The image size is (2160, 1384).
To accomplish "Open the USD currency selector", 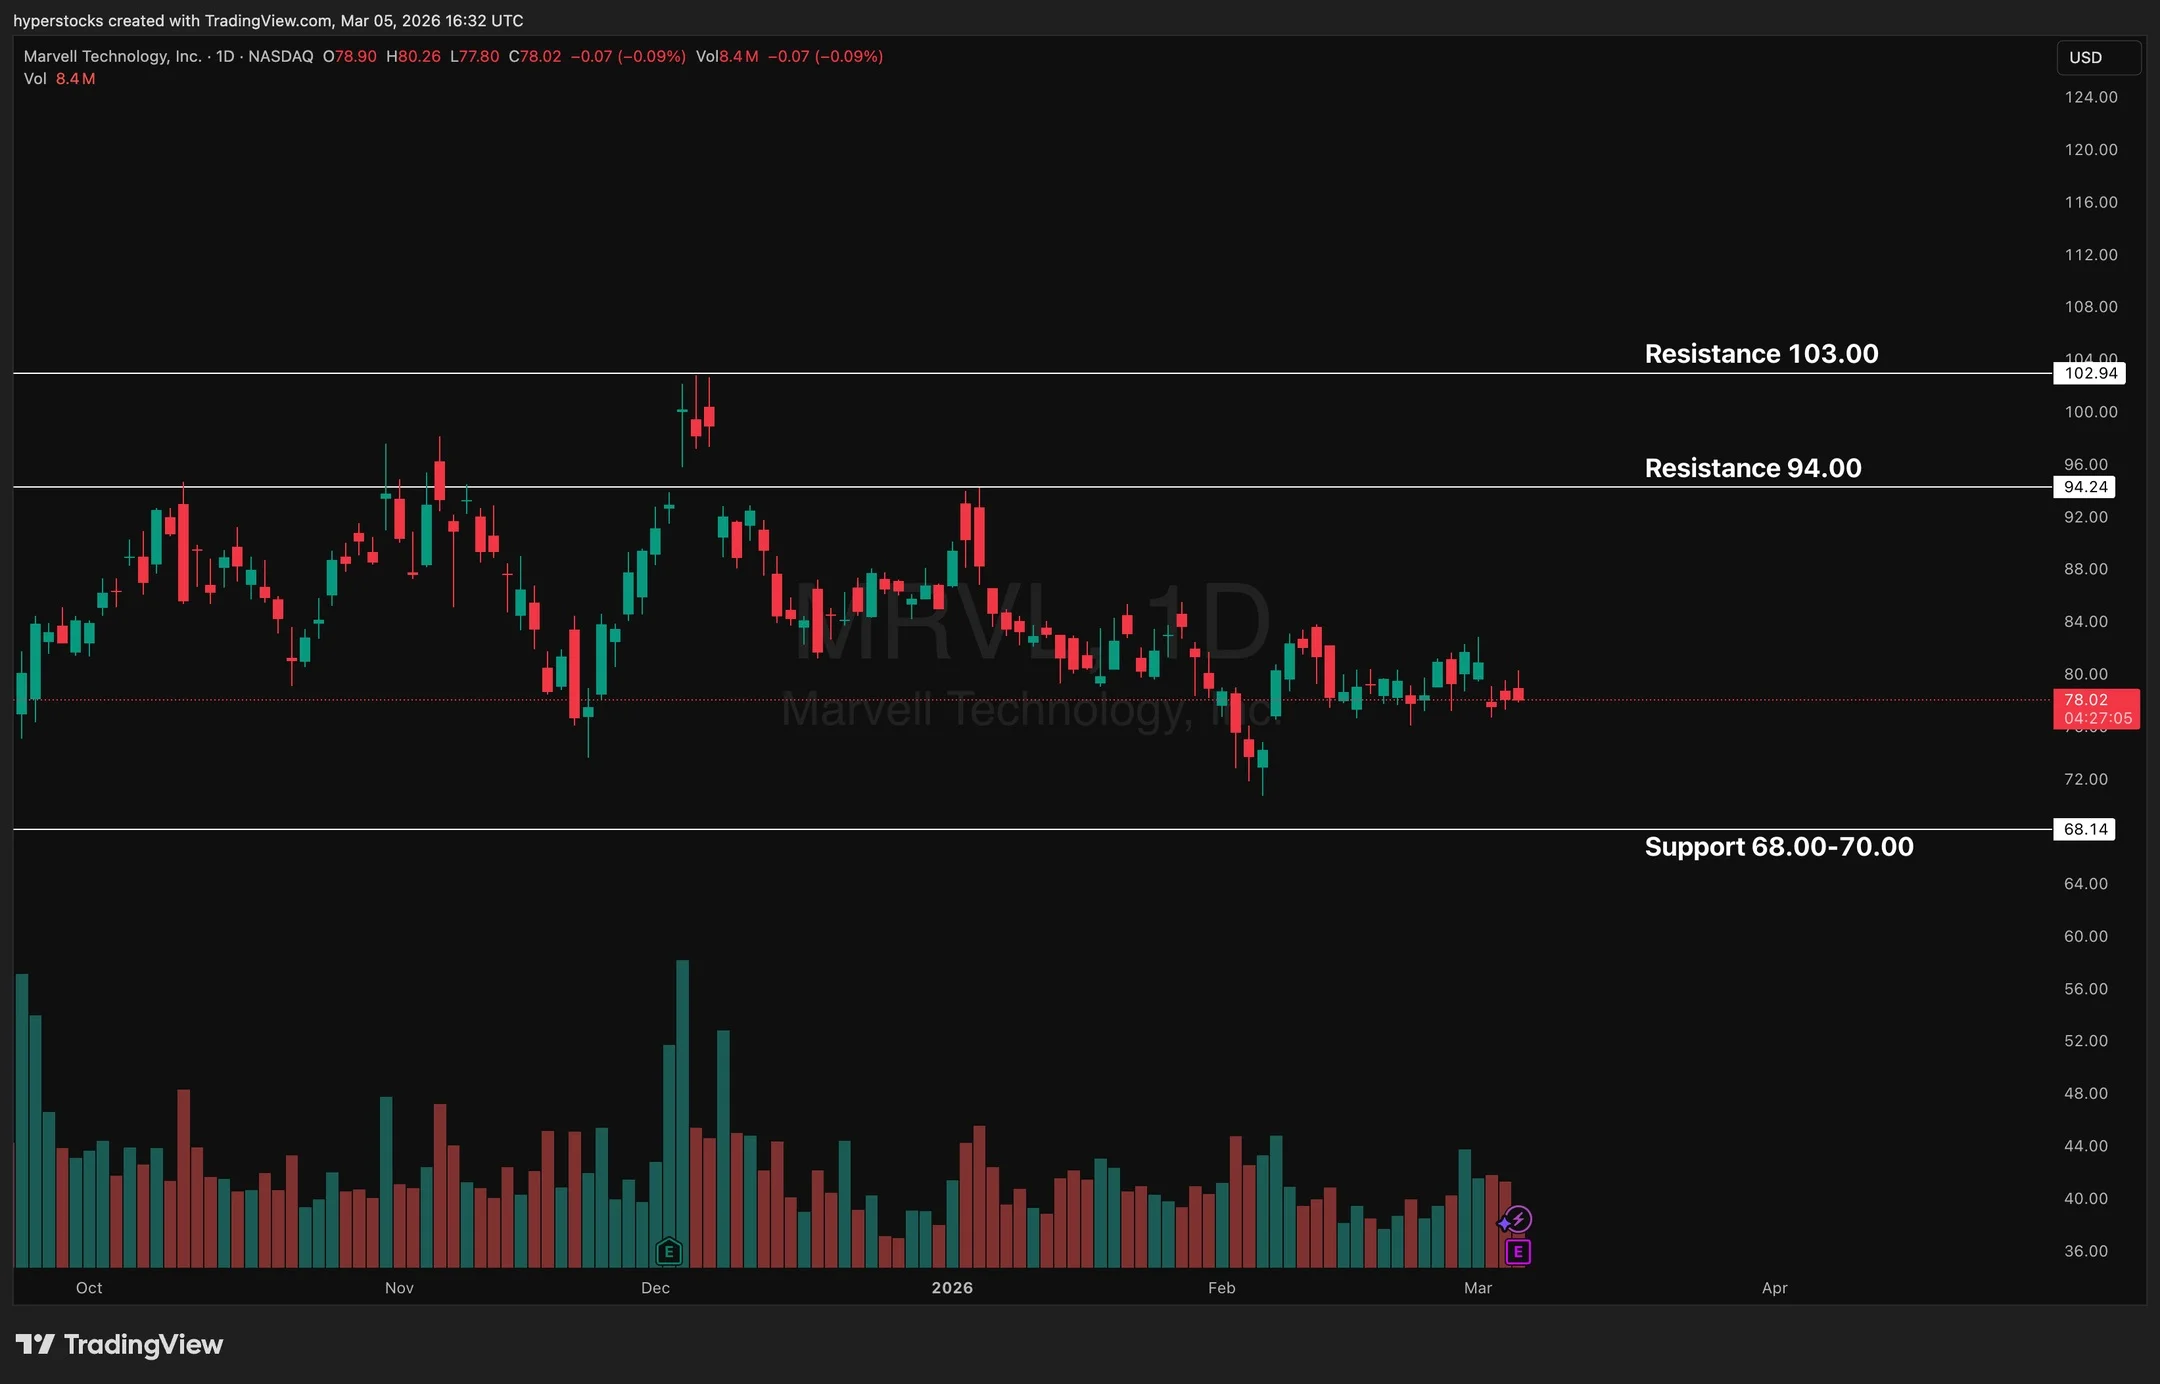I will click(x=2098, y=57).
